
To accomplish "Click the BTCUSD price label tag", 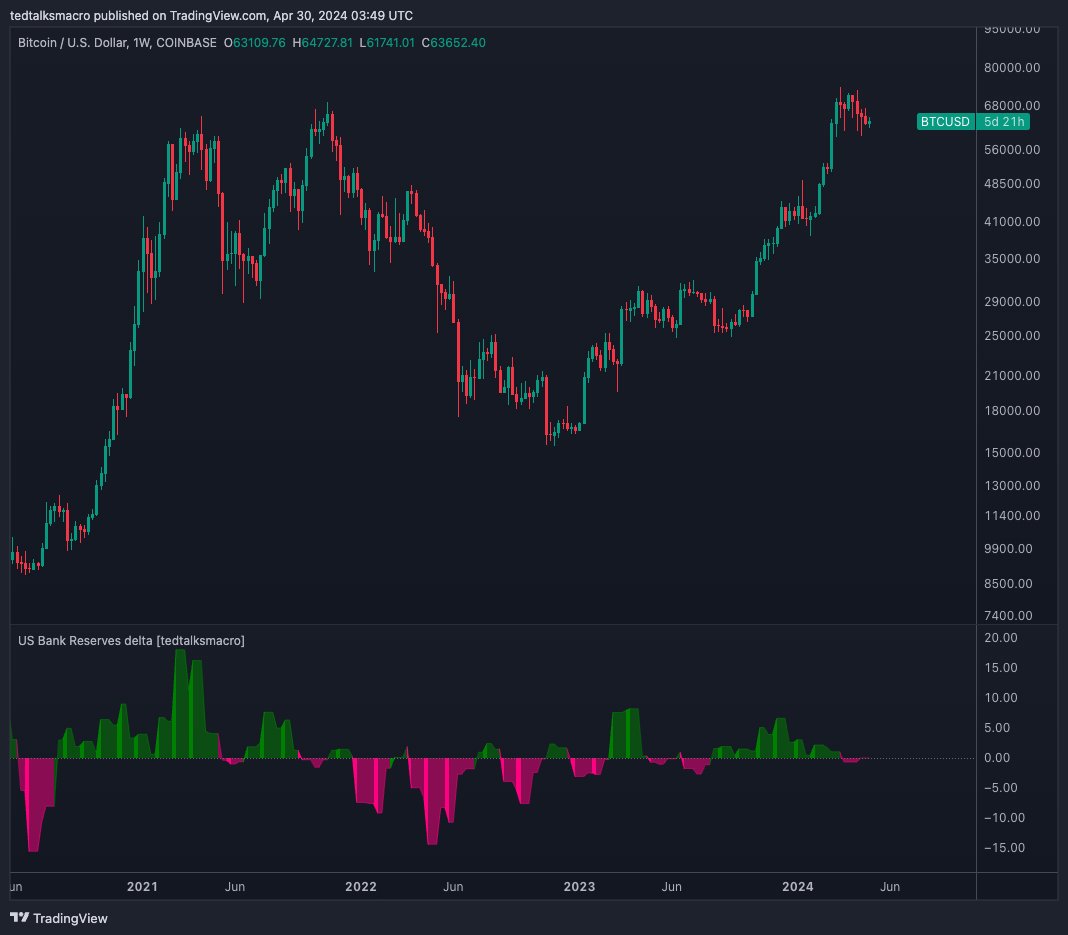I will (x=945, y=121).
